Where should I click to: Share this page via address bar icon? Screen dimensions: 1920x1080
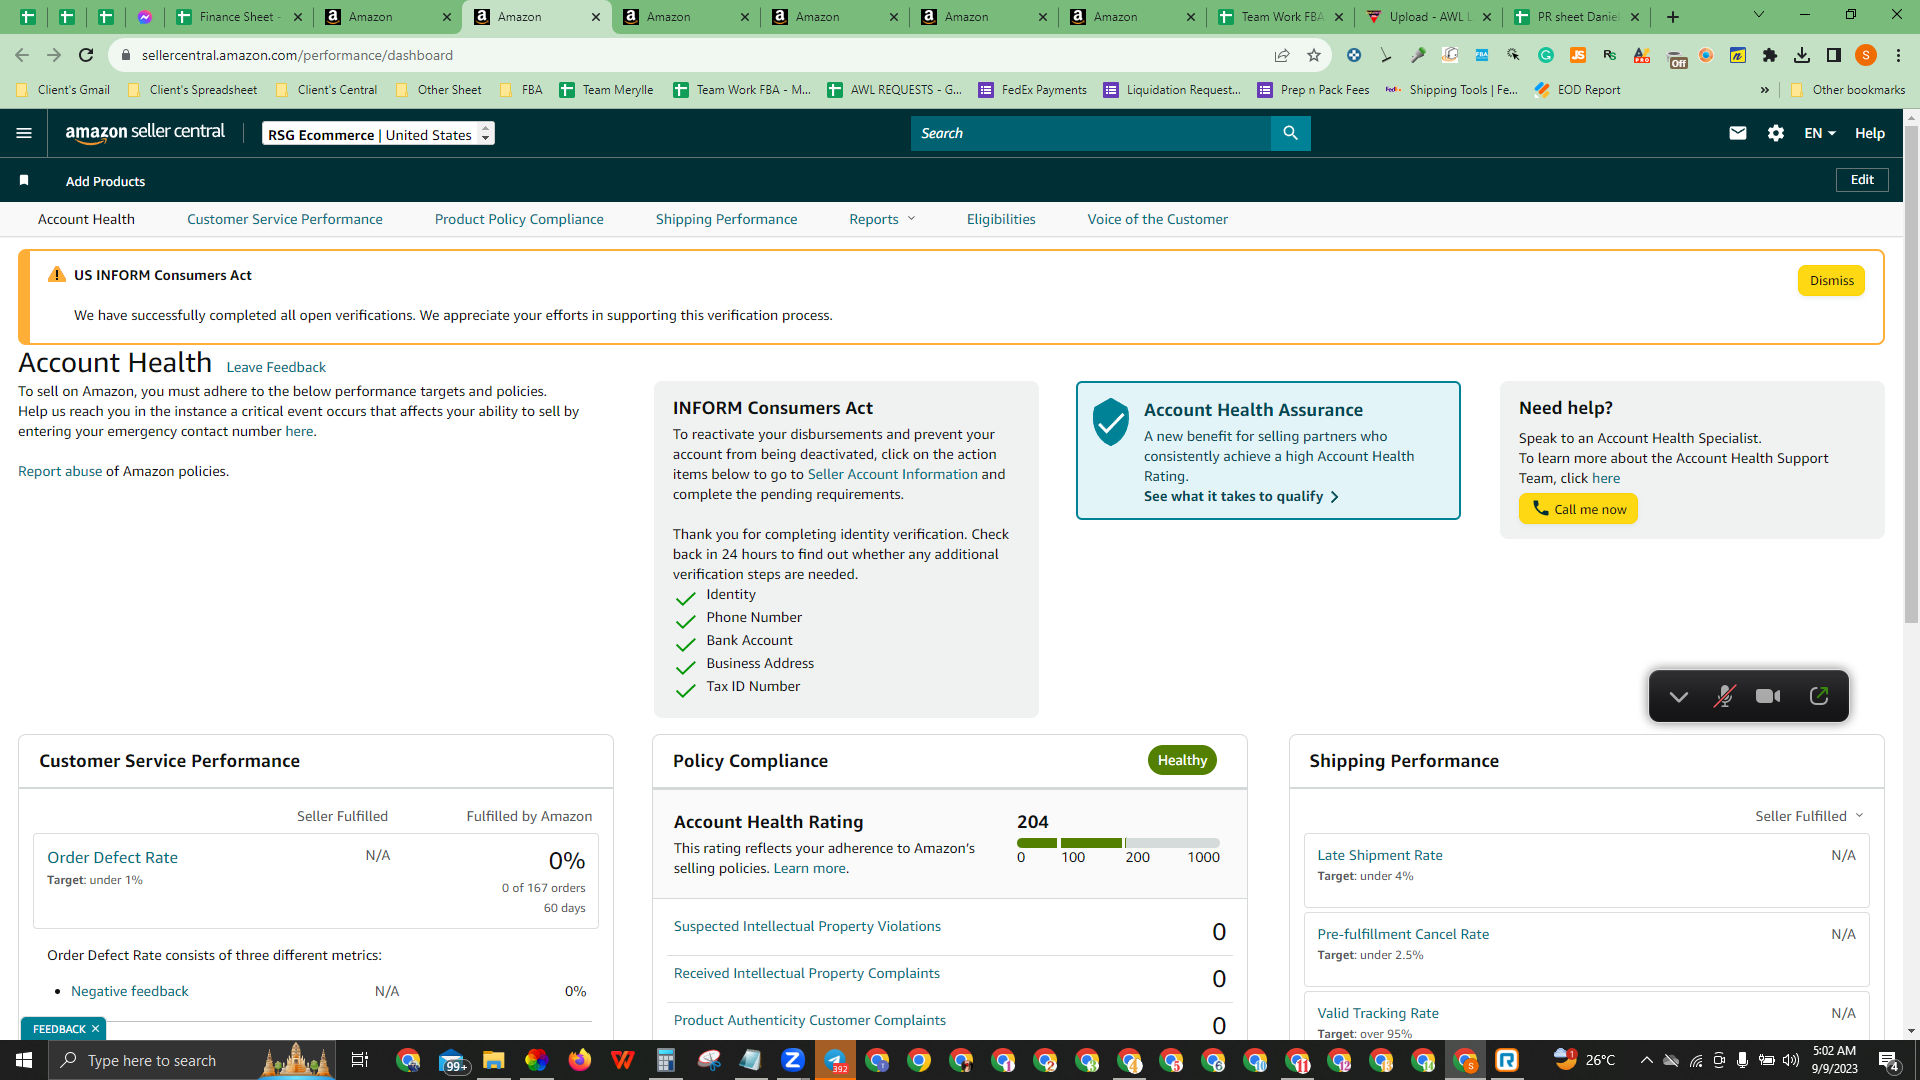1282,55
